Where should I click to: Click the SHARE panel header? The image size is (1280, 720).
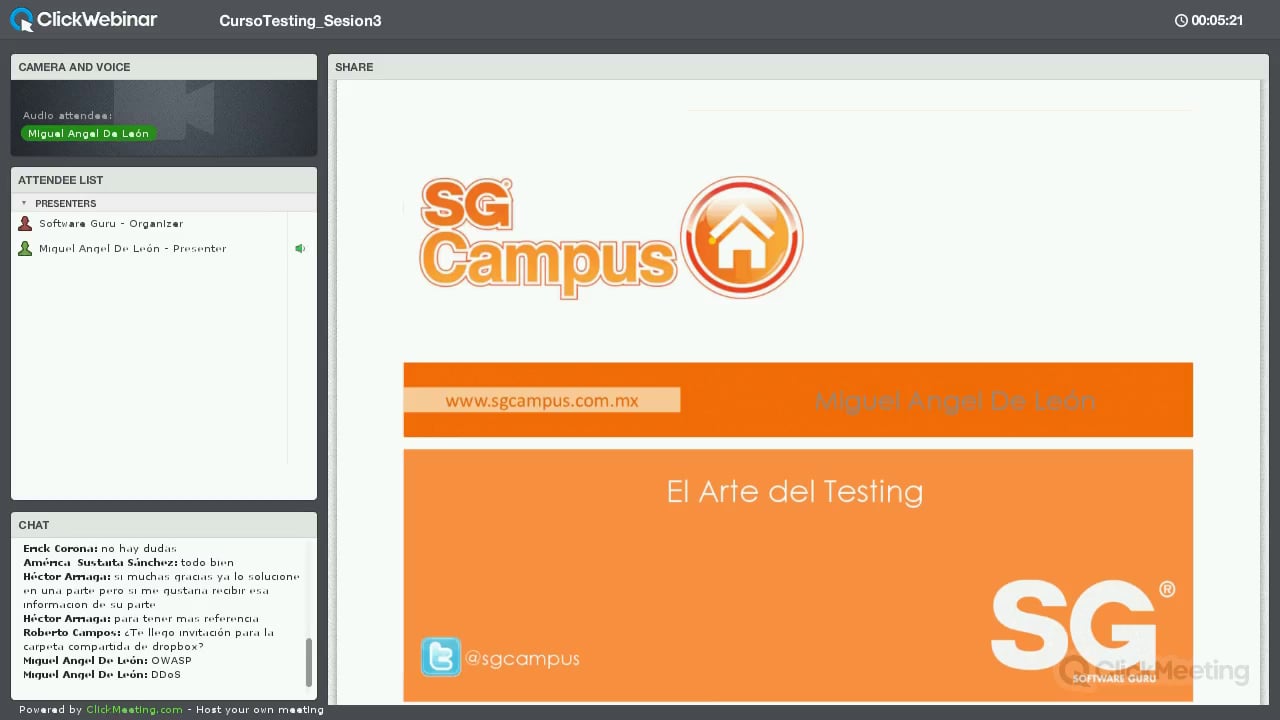[798, 67]
